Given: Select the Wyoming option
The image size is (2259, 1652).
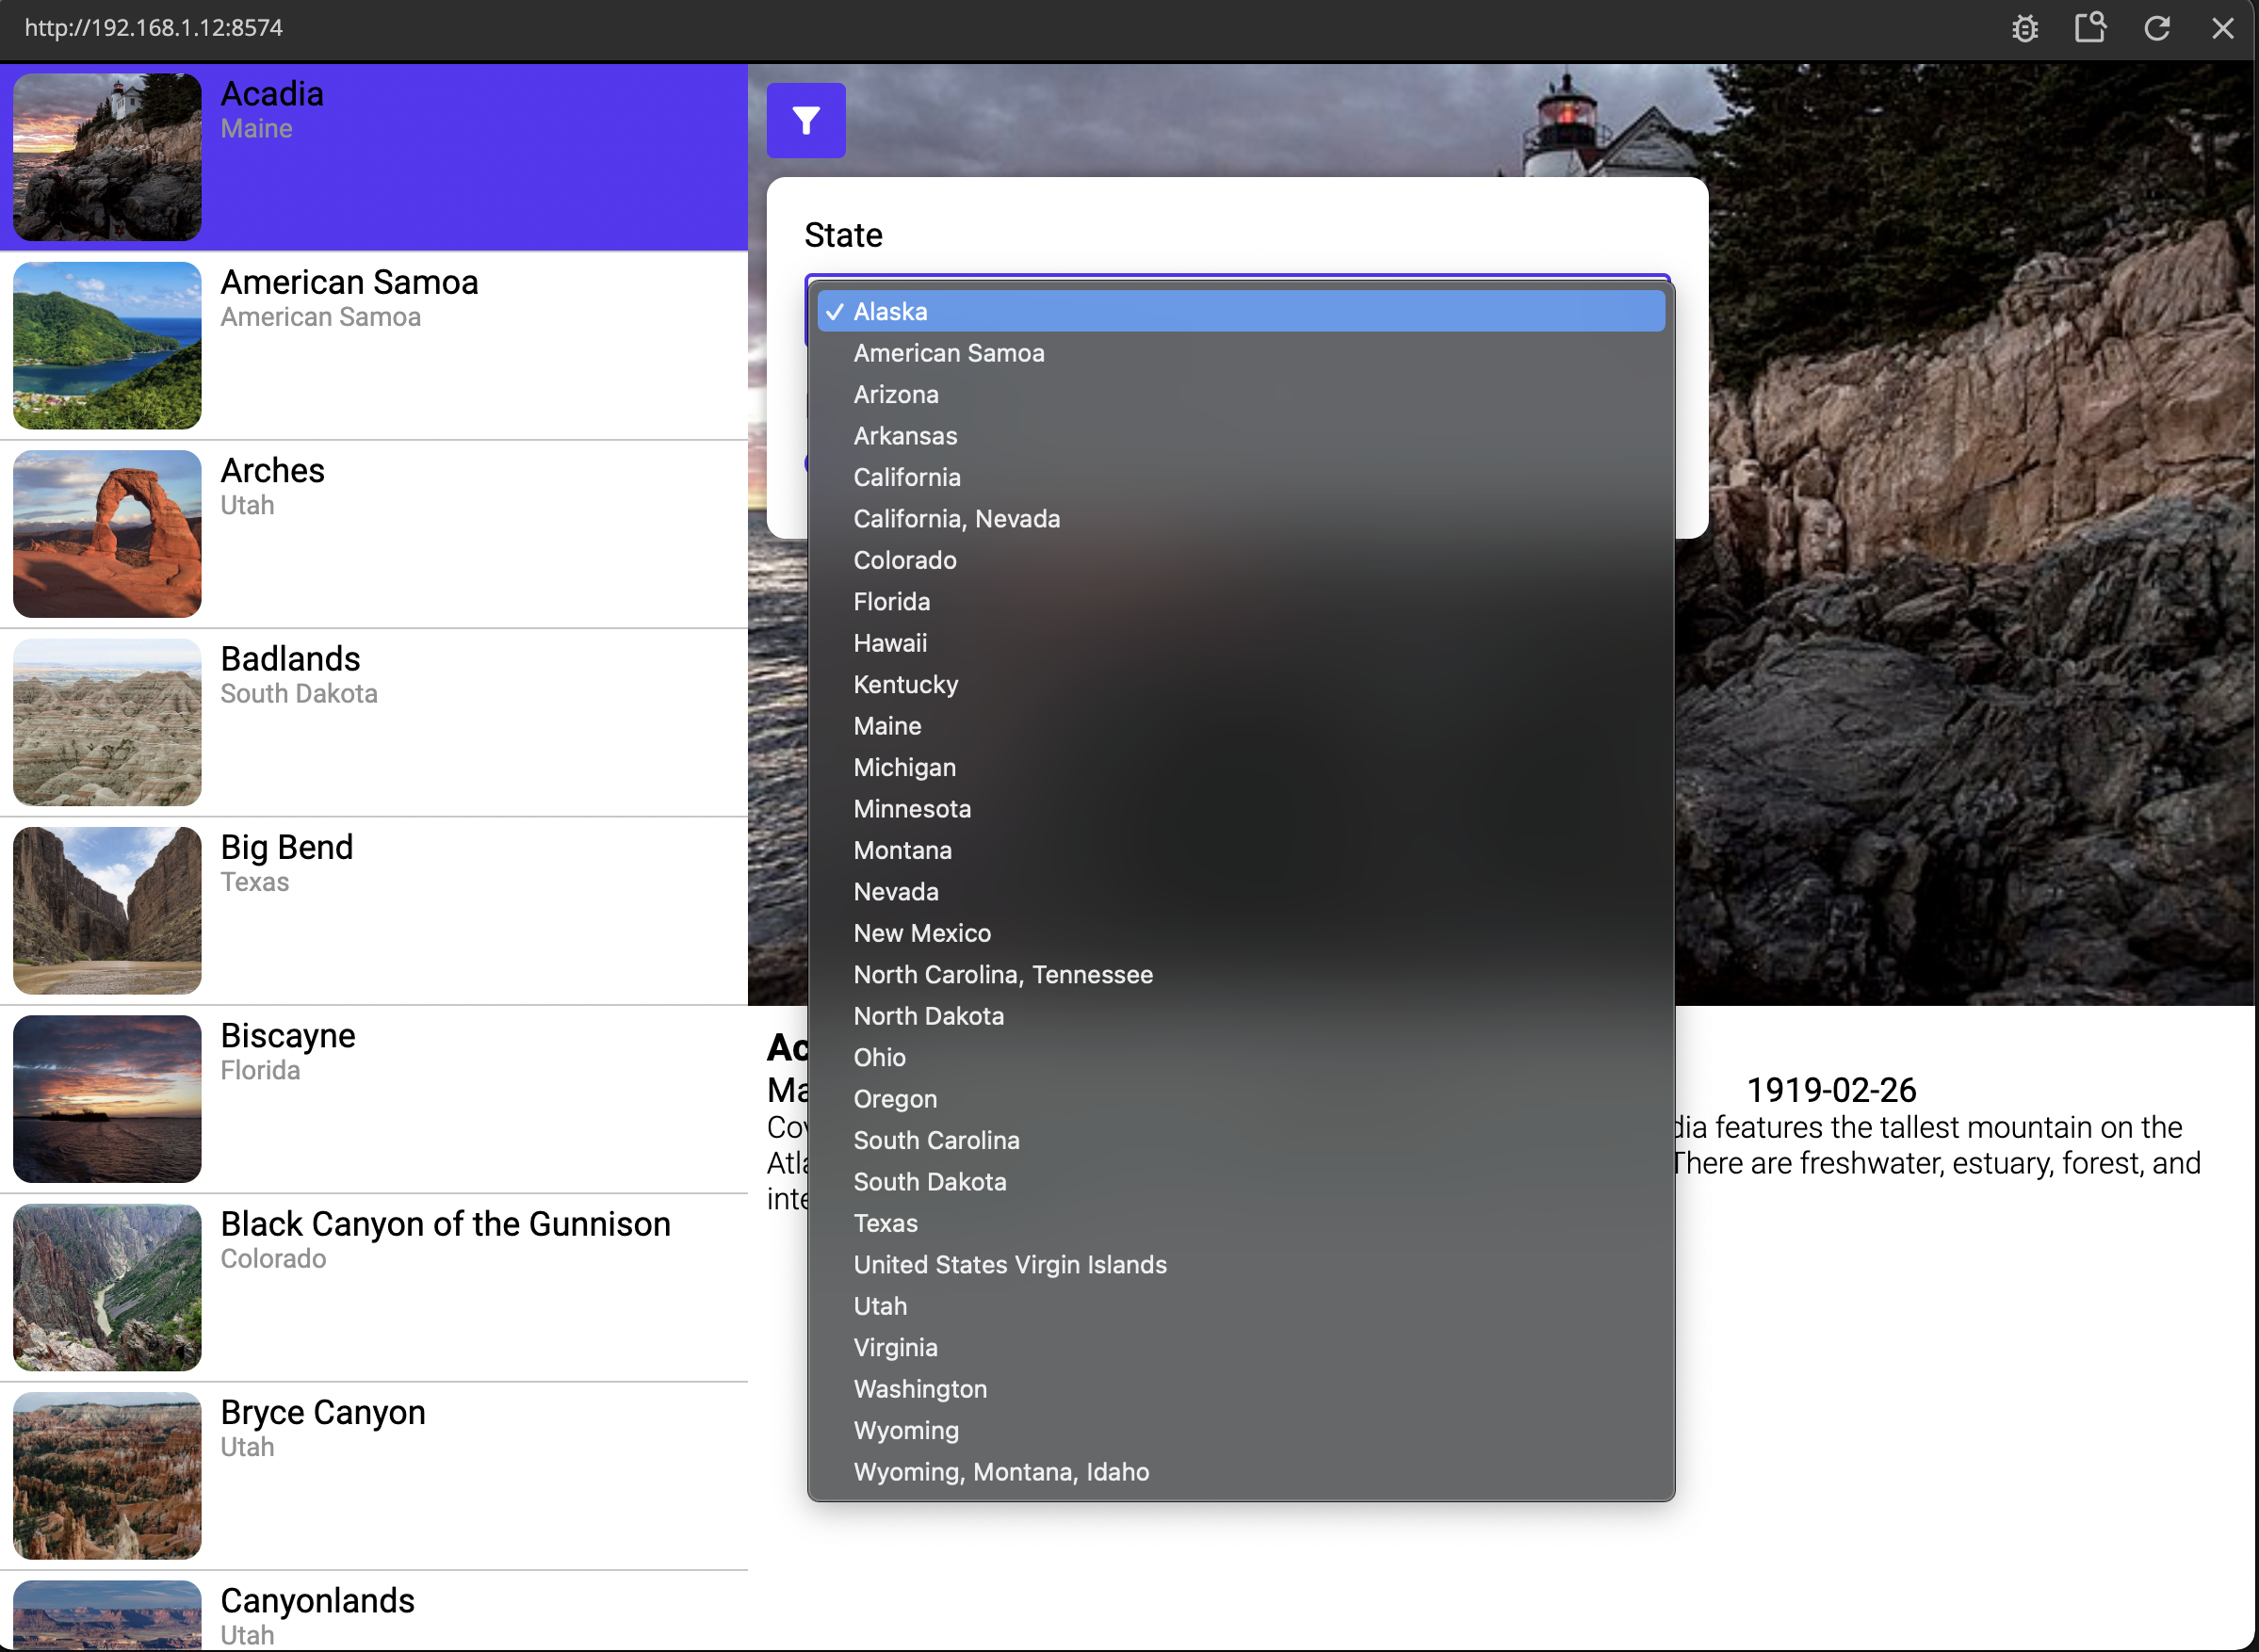Looking at the screenshot, I should pos(1241,1431).
